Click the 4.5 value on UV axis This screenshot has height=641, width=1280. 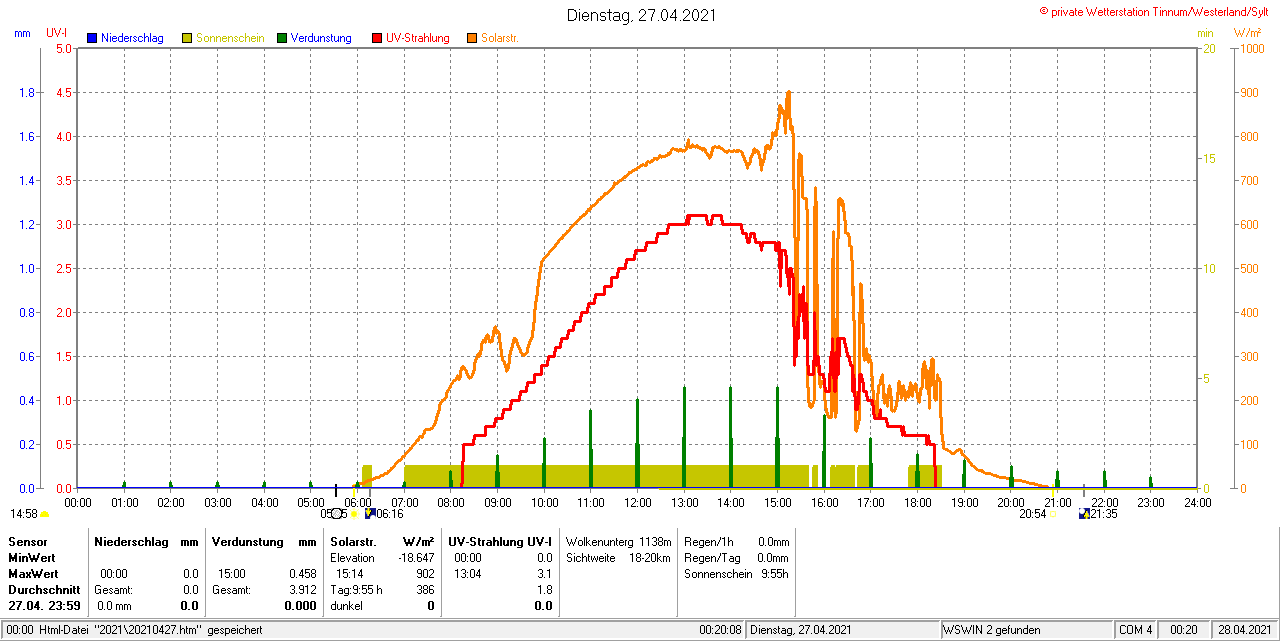(x=63, y=93)
